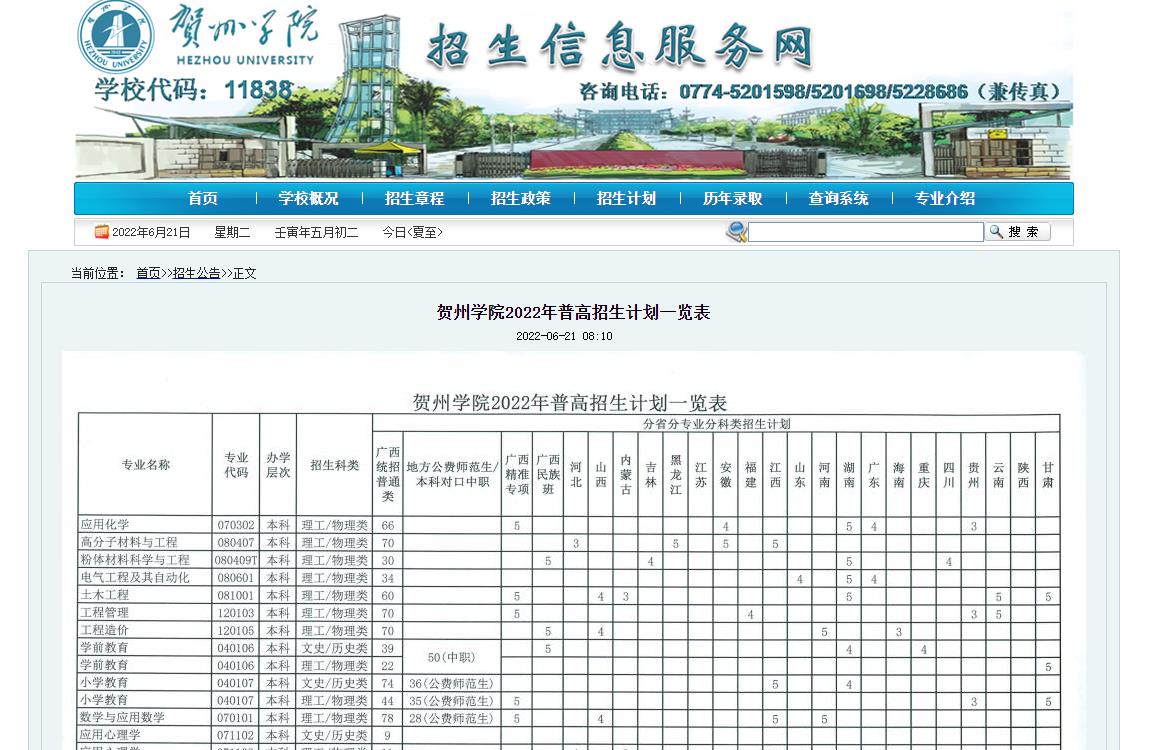Click the 黑龙江 province column header
The image size is (1150, 750).
(x=676, y=474)
